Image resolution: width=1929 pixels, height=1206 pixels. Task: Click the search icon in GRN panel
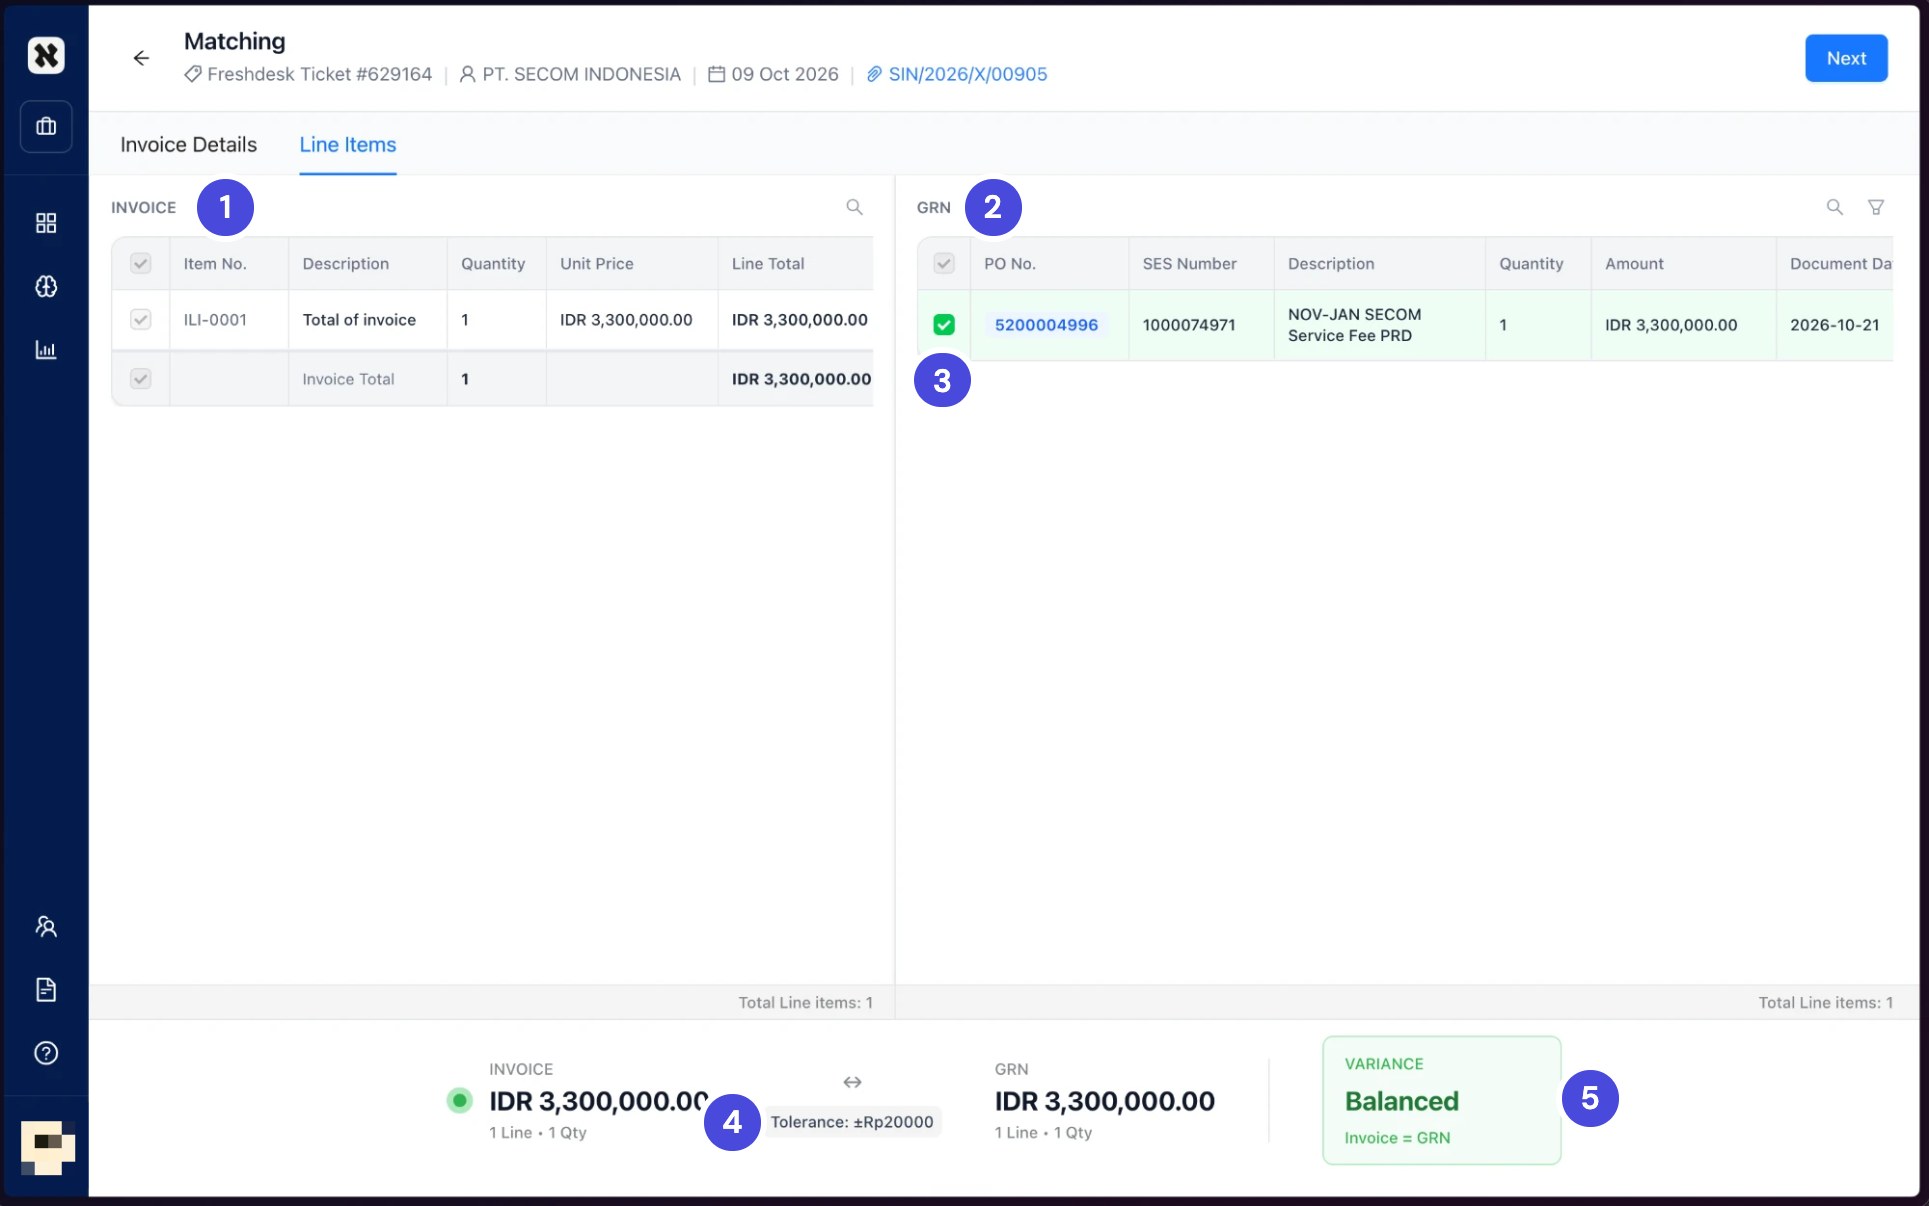click(x=1835, y=207)
